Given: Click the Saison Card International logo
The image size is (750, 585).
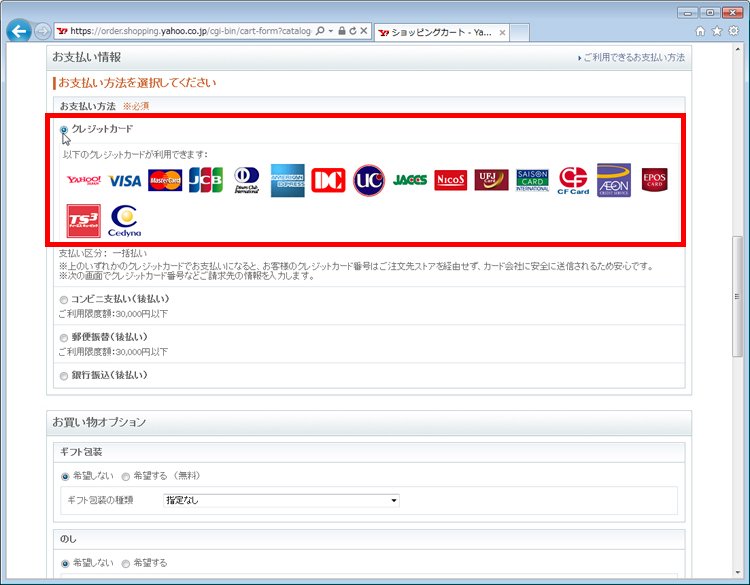Looking at the screenshot, I should click(x=532, y=180).
